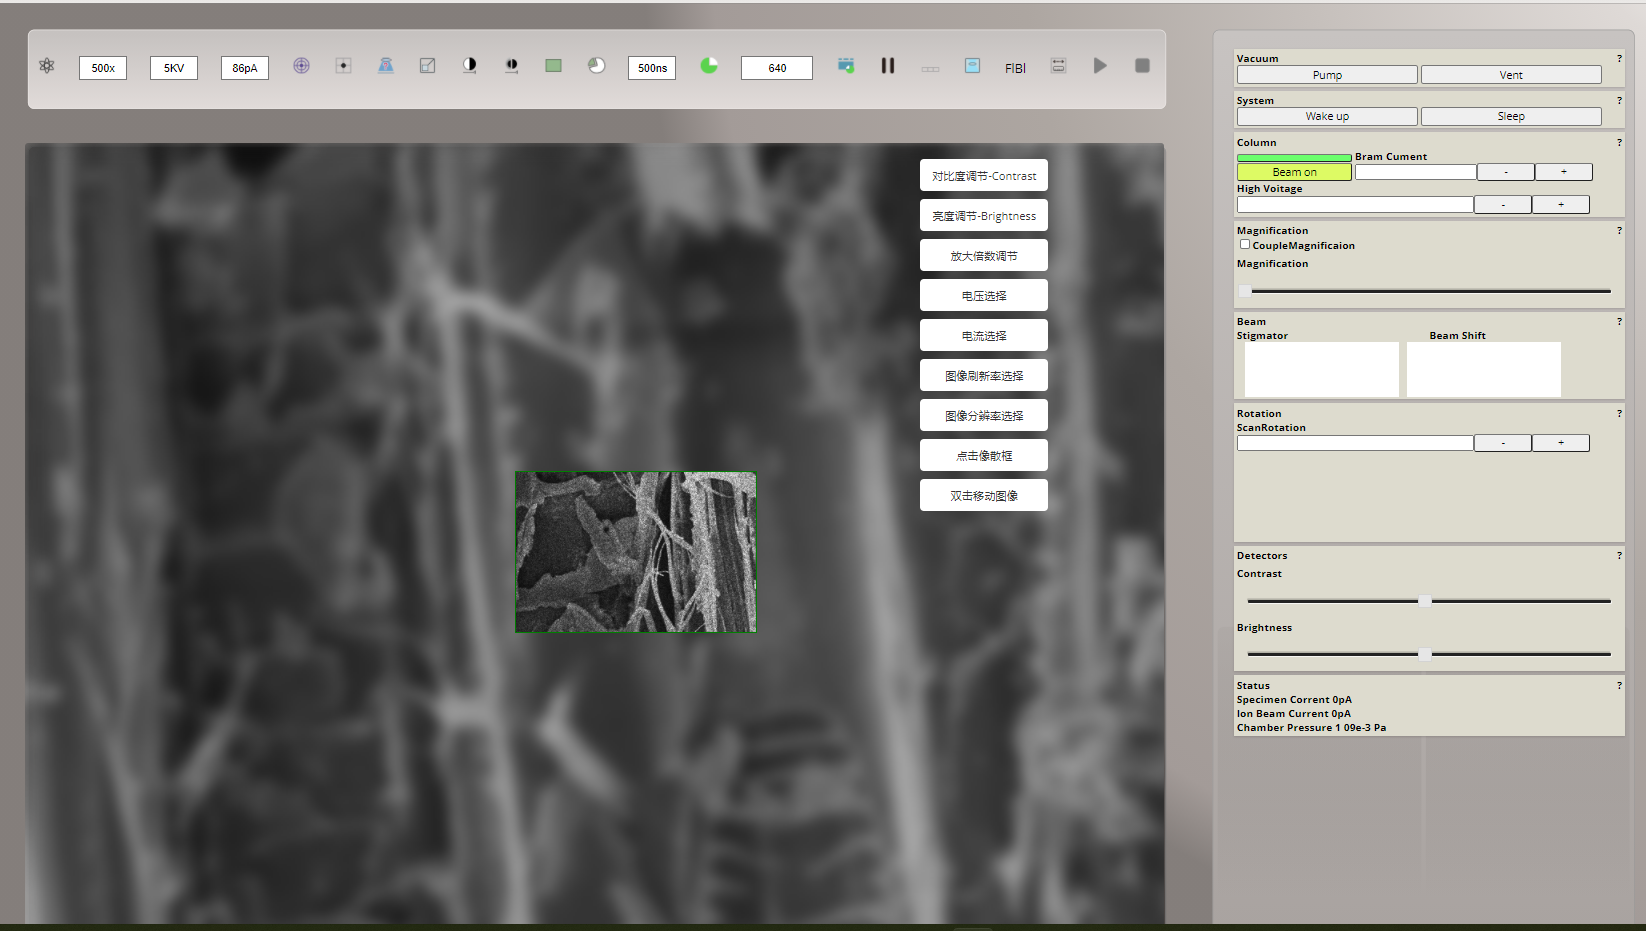Click the contrast half-circle icon
The height and width of the screenshot is (931, 1646).
pyautogui.click(x=469, y=66)
